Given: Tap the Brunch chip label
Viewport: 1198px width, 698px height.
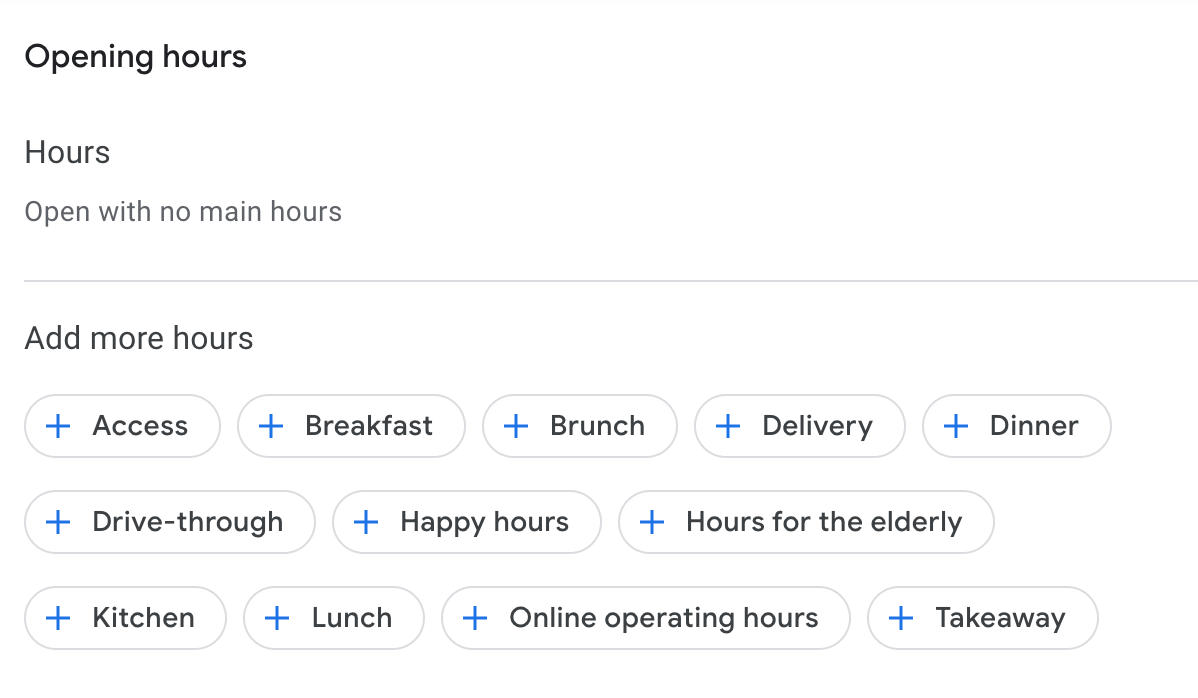Looking at the screenshot, I should pos(597,426).
